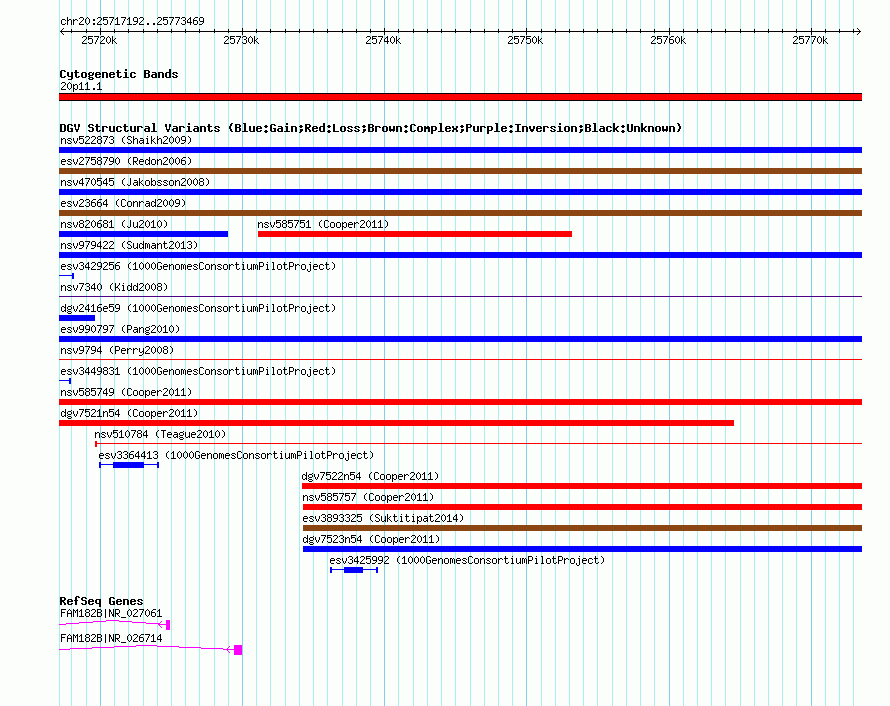Click the nsv585757 (Cooper2011) label
Screen dimensions: 890x706
pyautogui.click(x=368, y=497)
